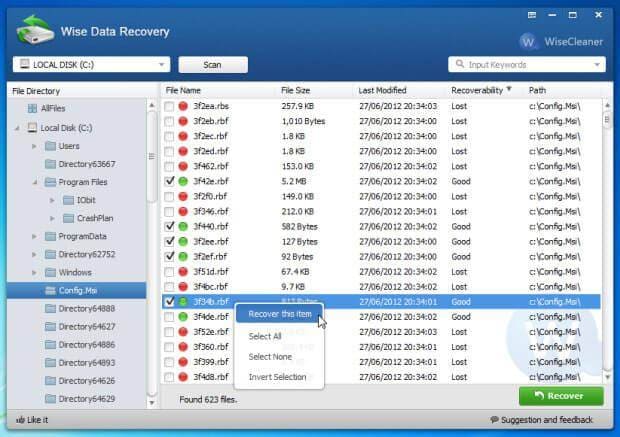Choose Select None in context menu
620x437 pixels.
(x=270, y=357)
